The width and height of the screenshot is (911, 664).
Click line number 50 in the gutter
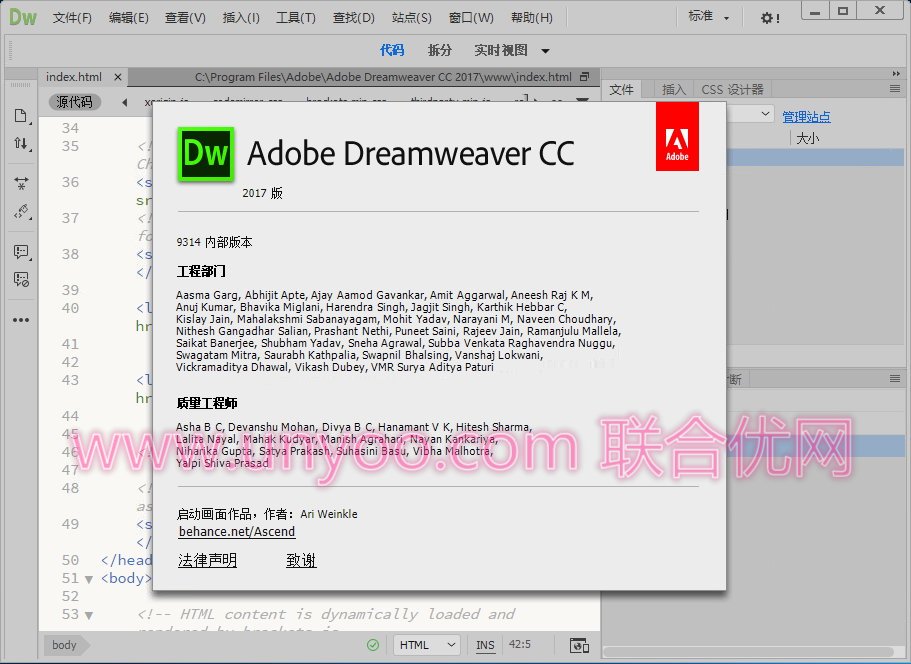coord(70,560)
